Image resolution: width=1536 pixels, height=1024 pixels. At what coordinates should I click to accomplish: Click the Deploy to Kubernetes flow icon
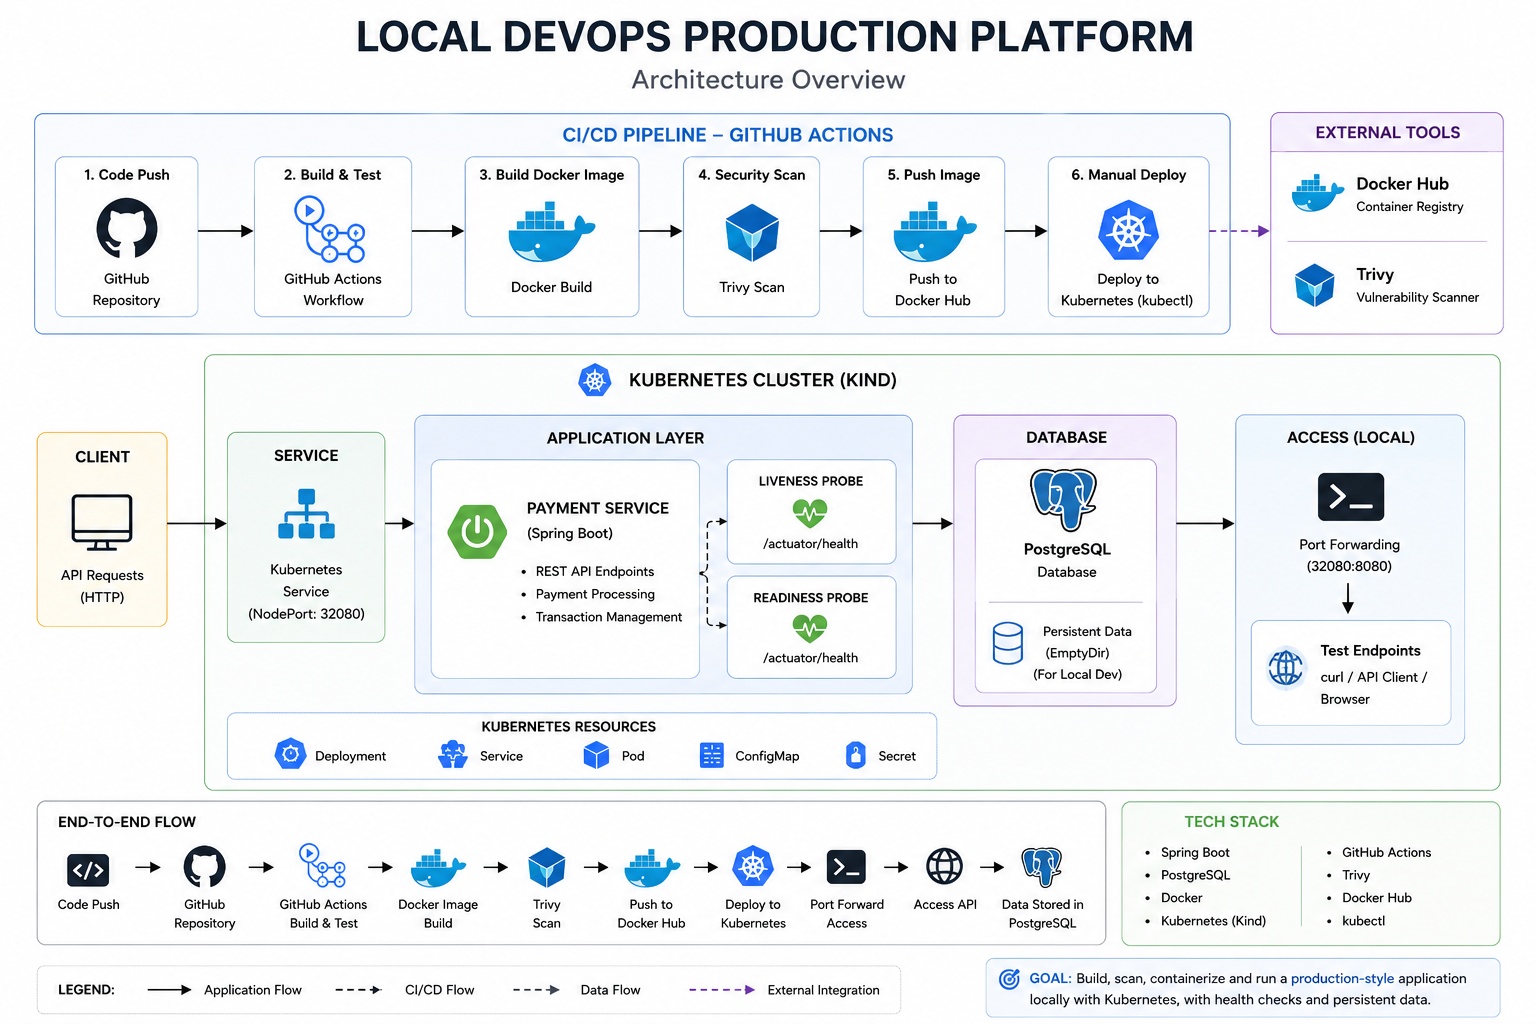click(x=753, y=867)
